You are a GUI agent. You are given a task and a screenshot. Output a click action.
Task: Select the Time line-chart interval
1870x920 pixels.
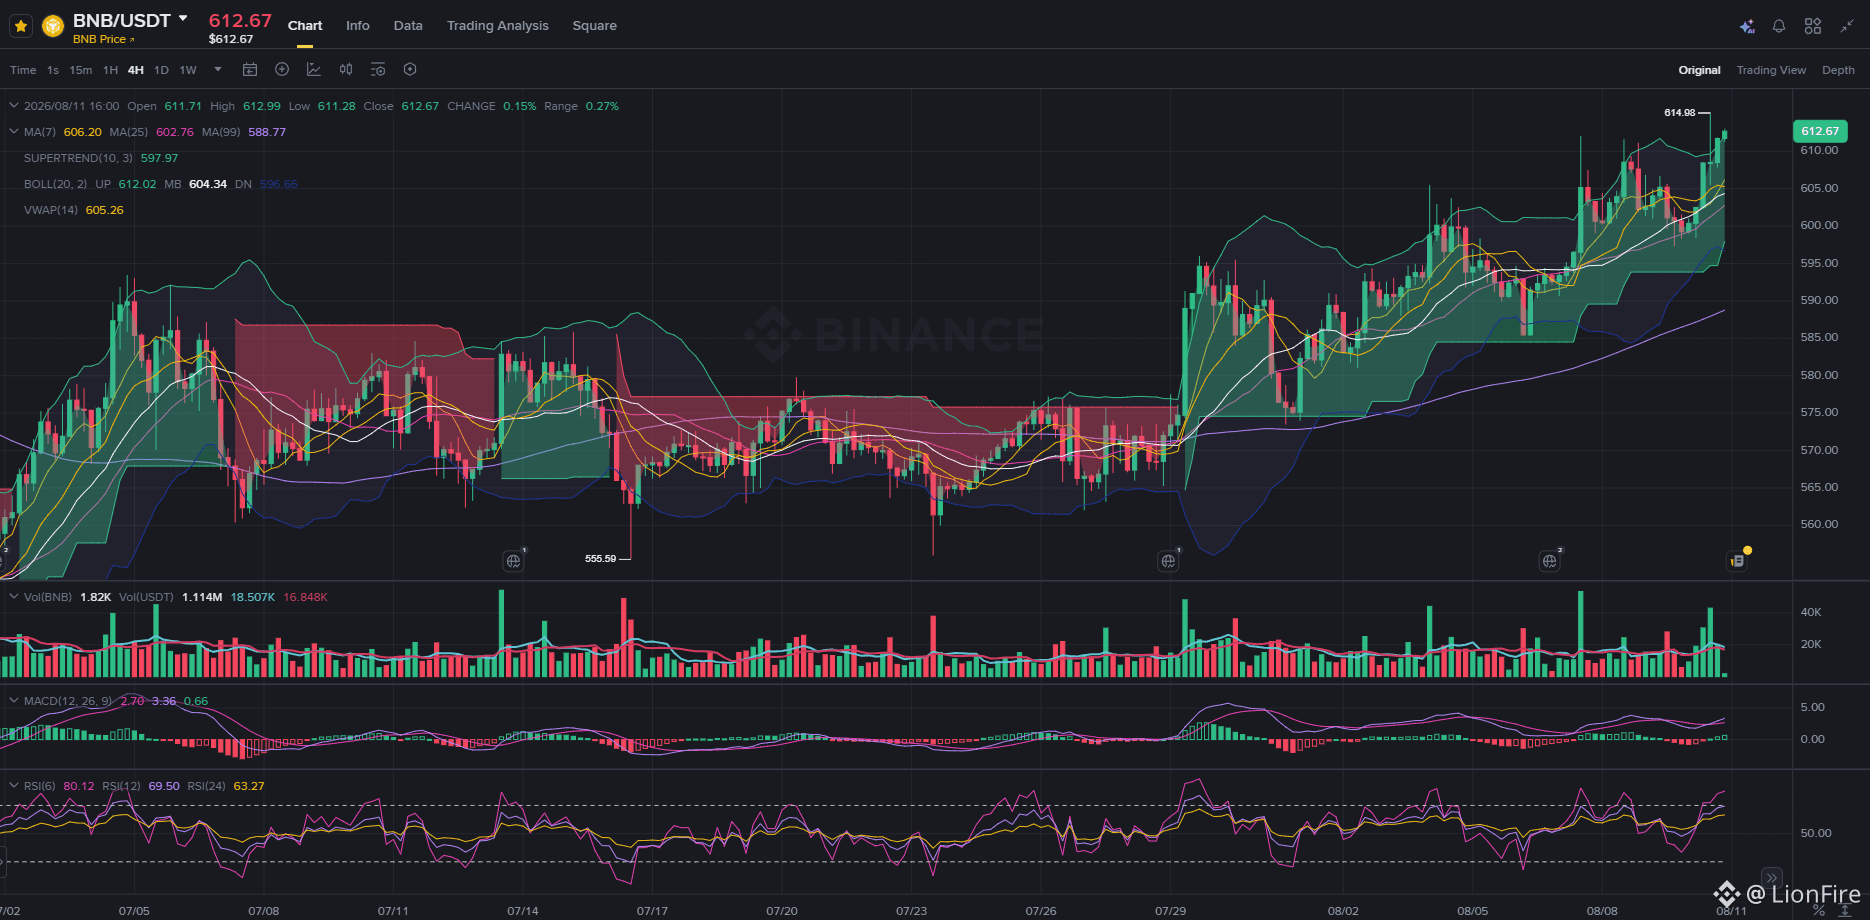coord(23,70)
